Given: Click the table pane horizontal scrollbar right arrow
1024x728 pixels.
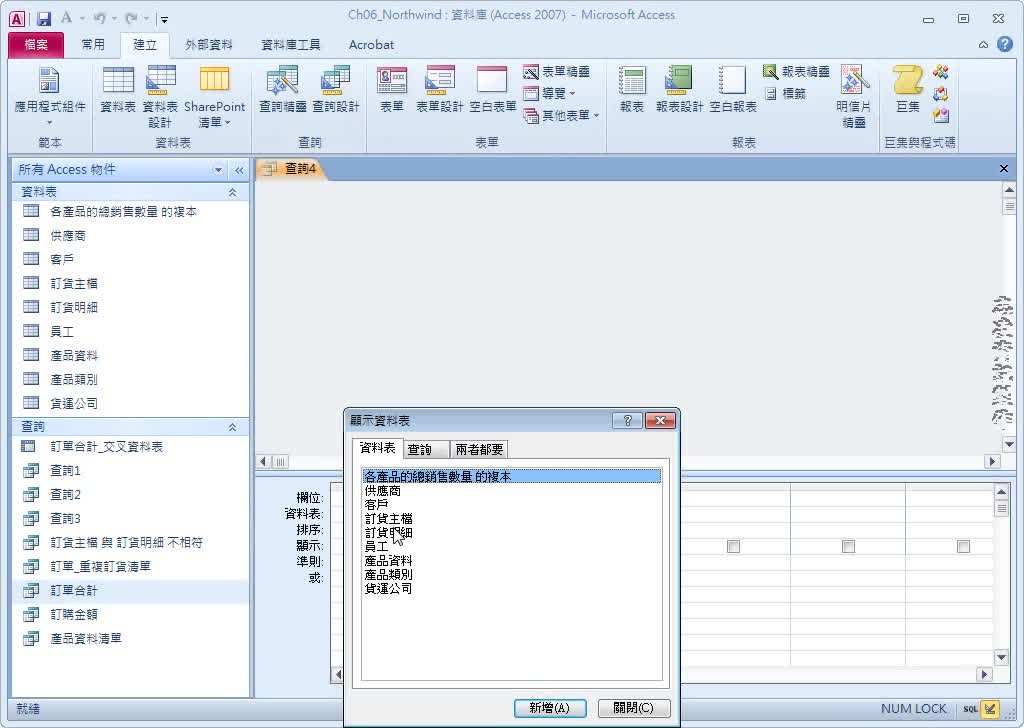Looking at the screenshot, I should tap(993, 462).
